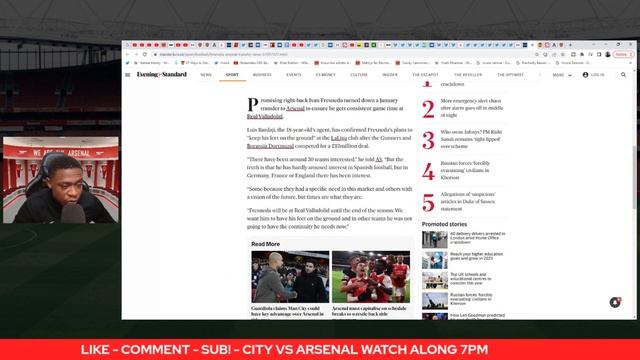Screen dimensions: 640x360
Task: Click the Twitter bookmark icon in the bookmarks bar
Action: (x=127, y=63)
